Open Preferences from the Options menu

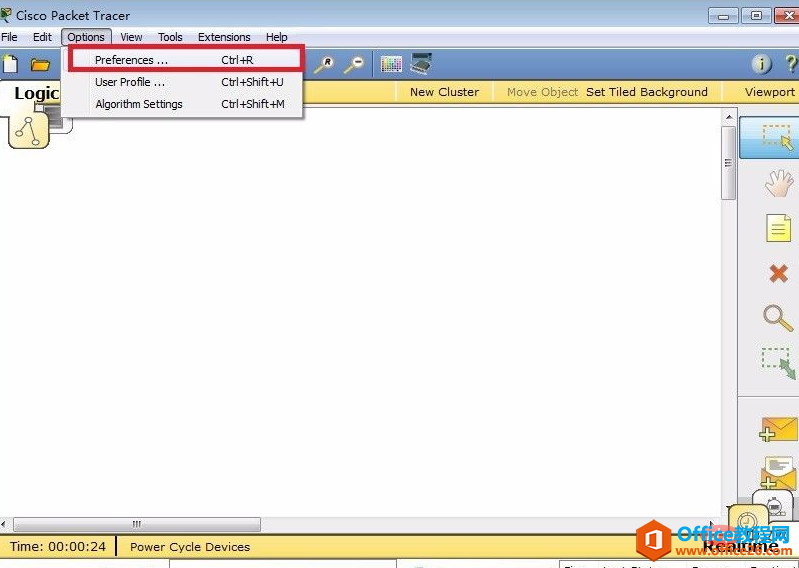[x=186, y=60]
